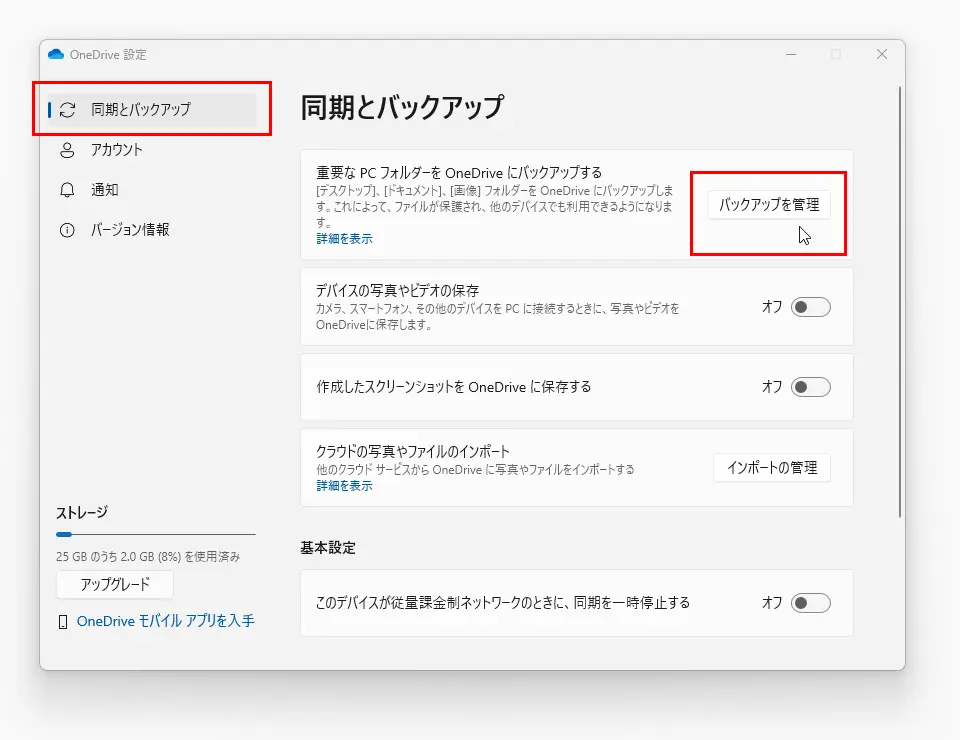Image resolution: width=960 pixels, height=740 pixels.
Task: Click the バージョン情報 info icon
Action: 68,230
